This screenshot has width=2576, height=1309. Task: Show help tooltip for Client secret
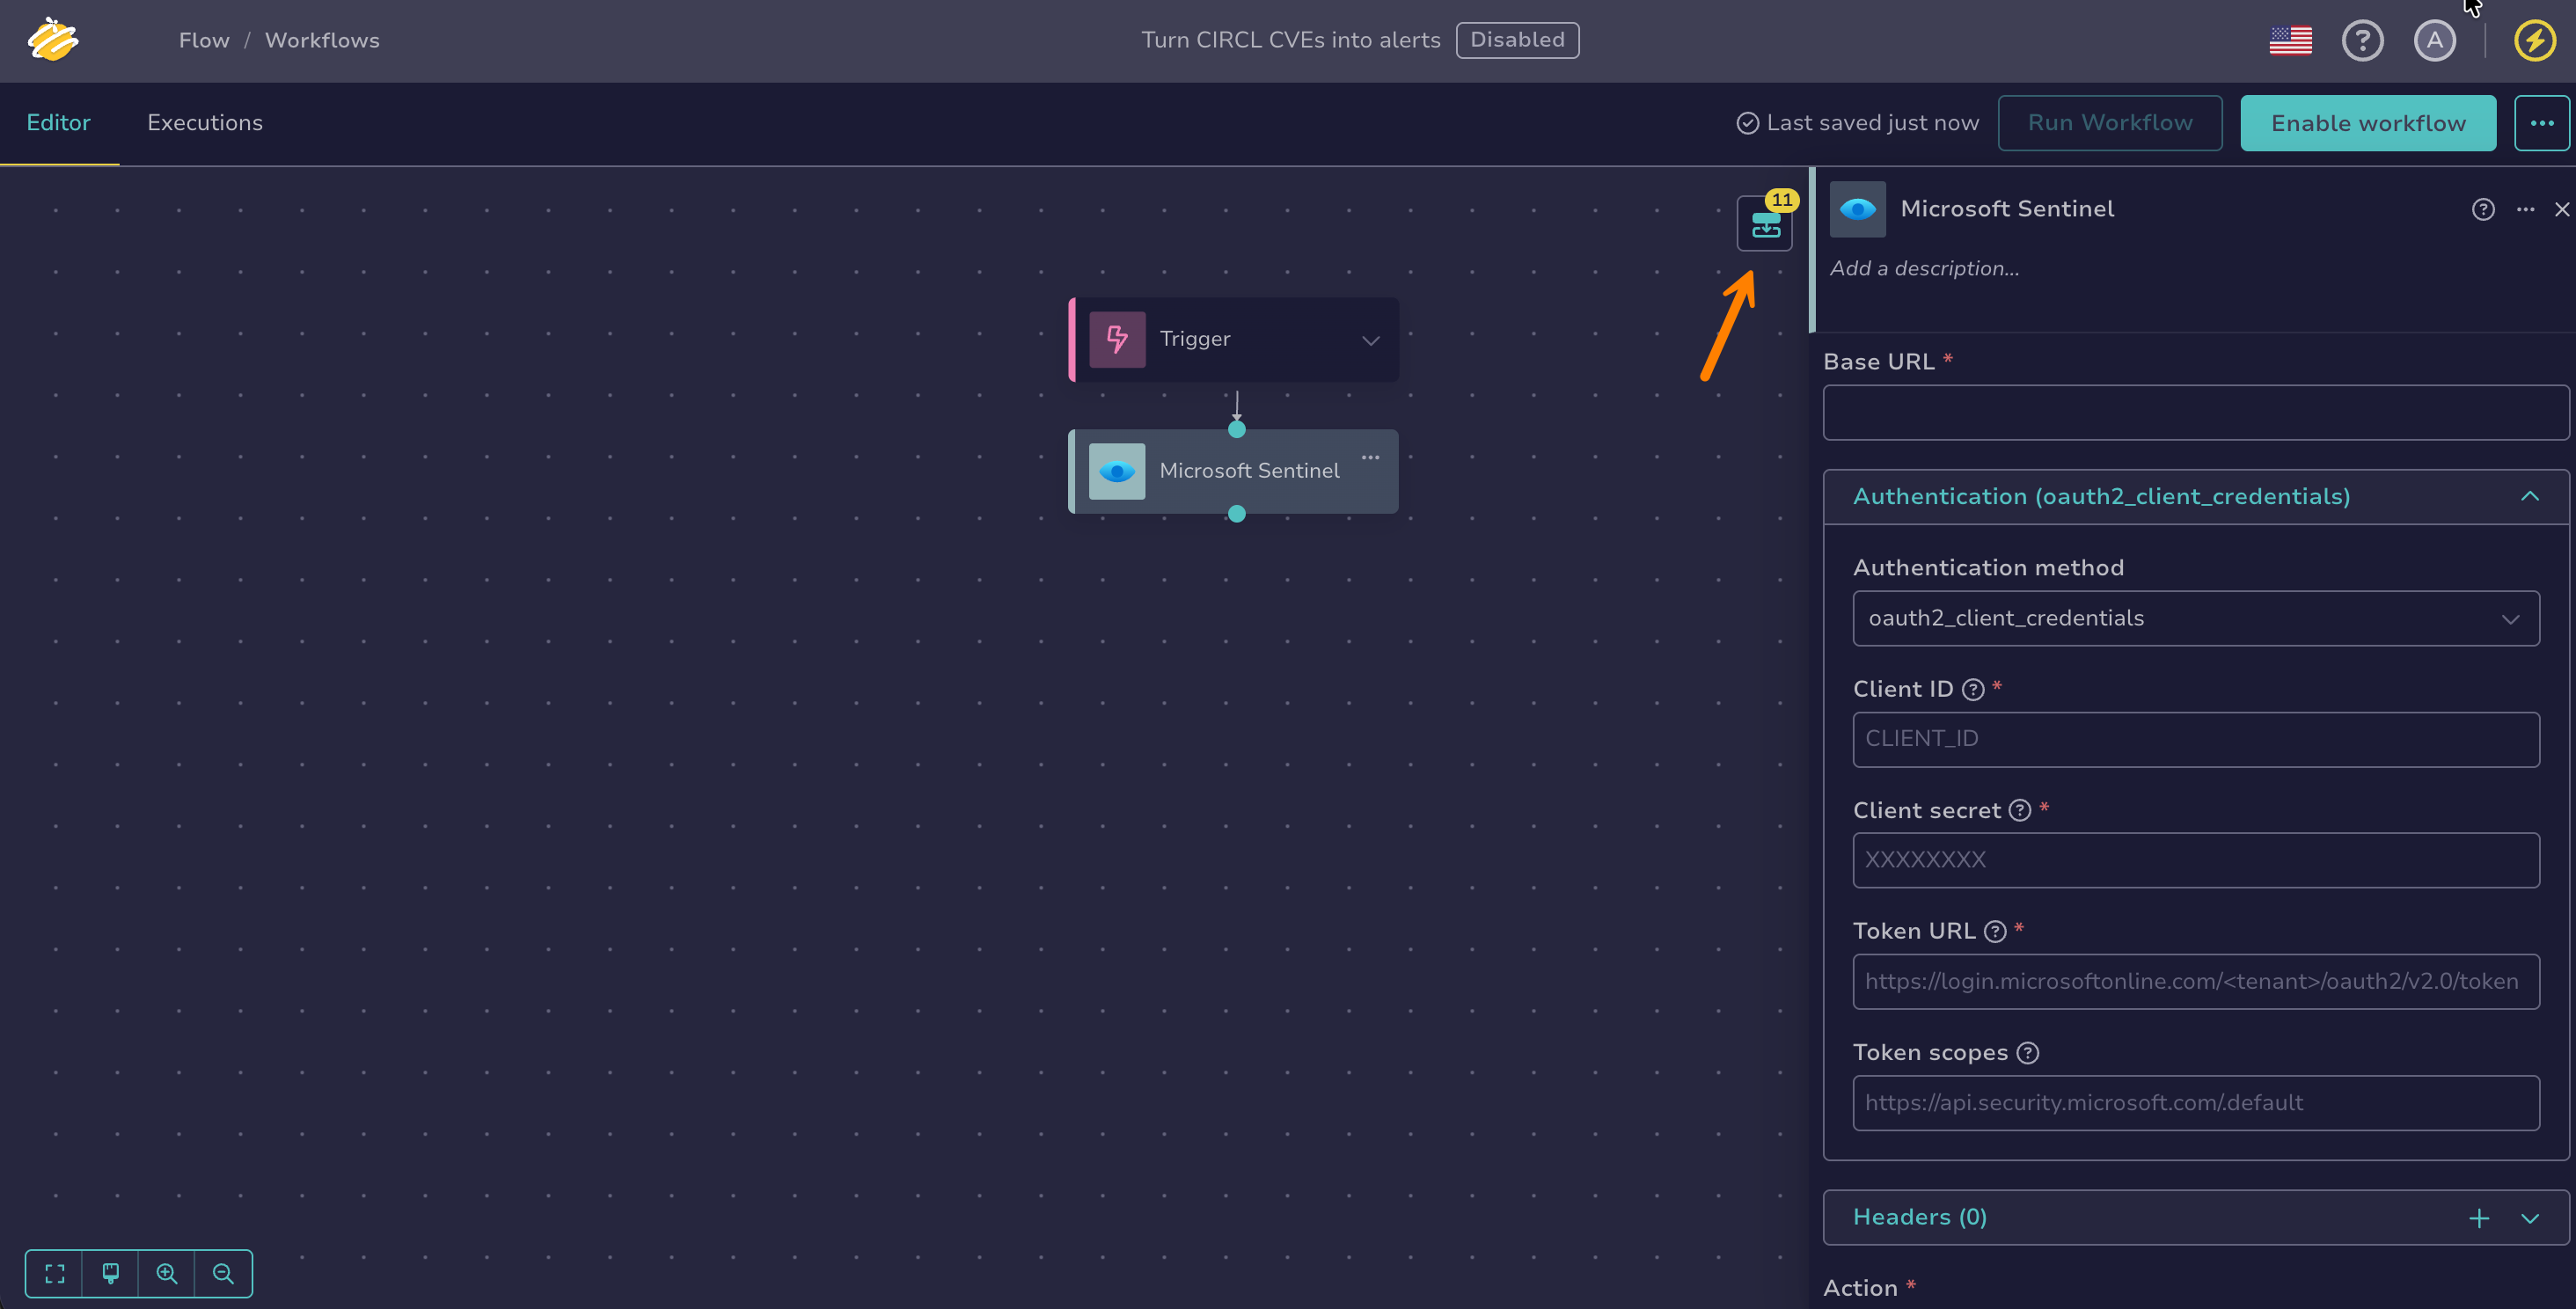[x=2019, y=810]
